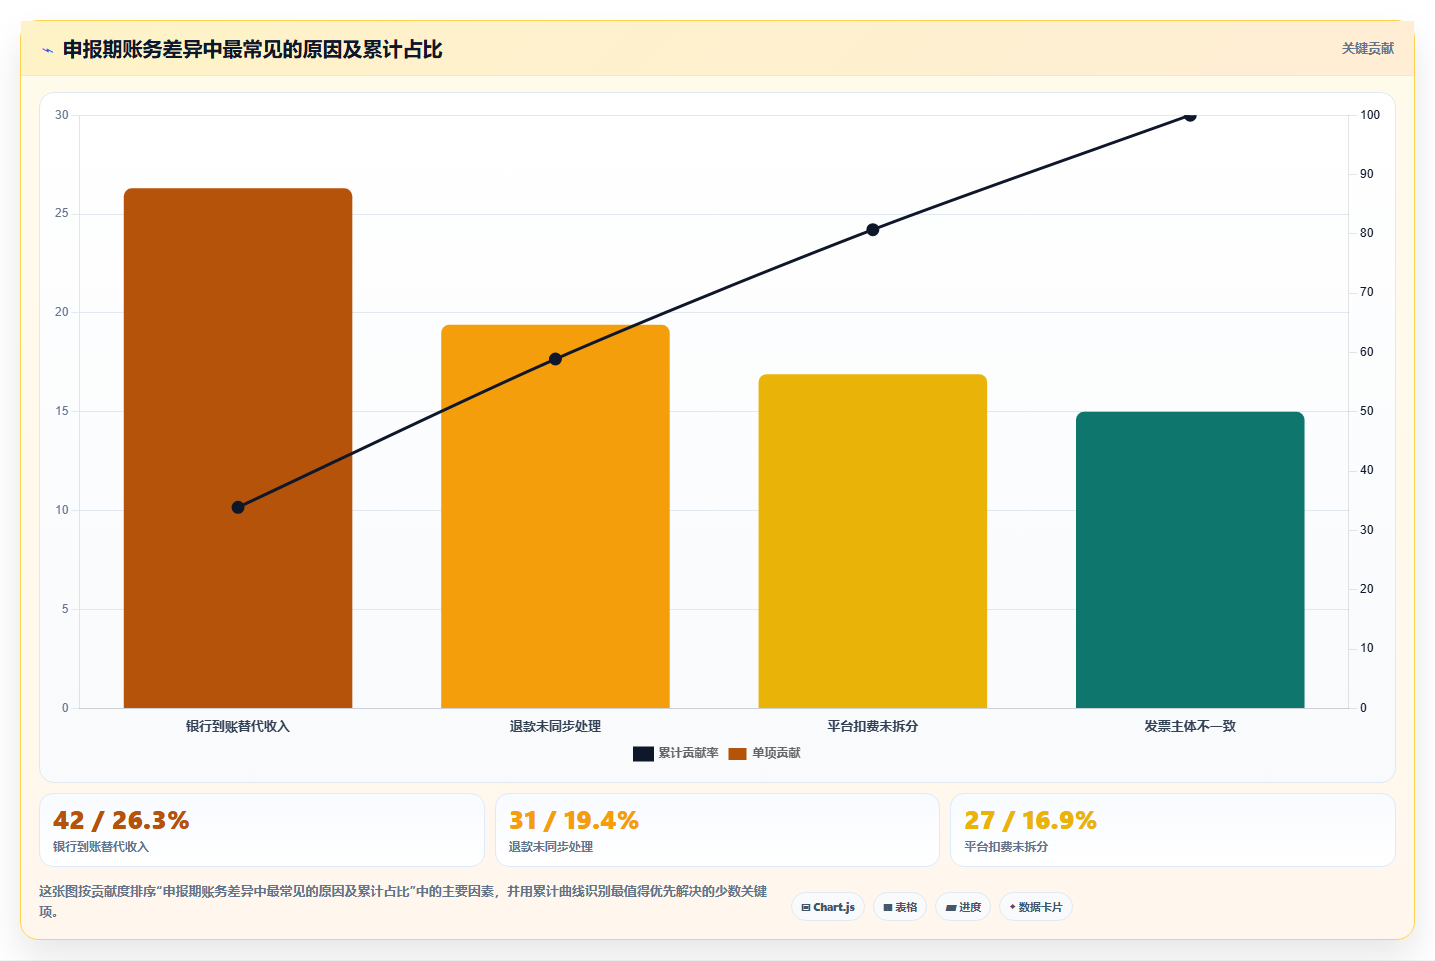Click the 表格 tag chip

900,907
